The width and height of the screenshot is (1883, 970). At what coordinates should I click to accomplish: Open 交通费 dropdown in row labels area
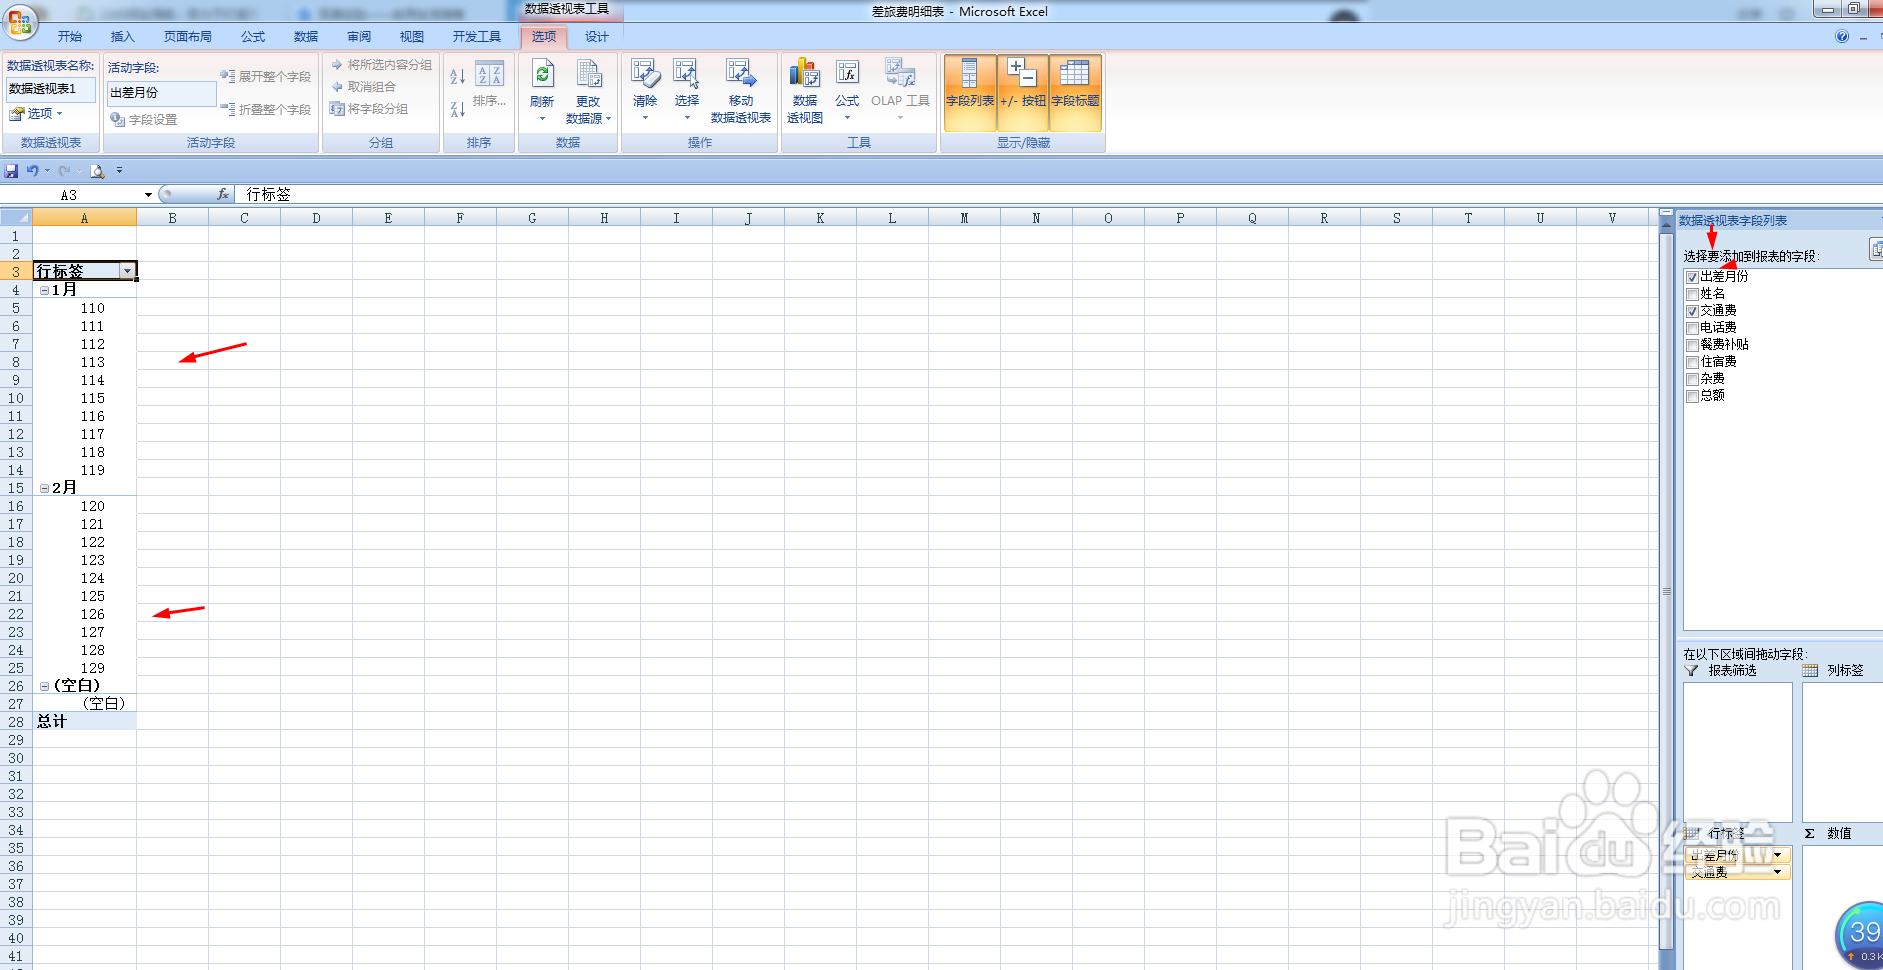pyautogui.click(x=1777, y=872)
